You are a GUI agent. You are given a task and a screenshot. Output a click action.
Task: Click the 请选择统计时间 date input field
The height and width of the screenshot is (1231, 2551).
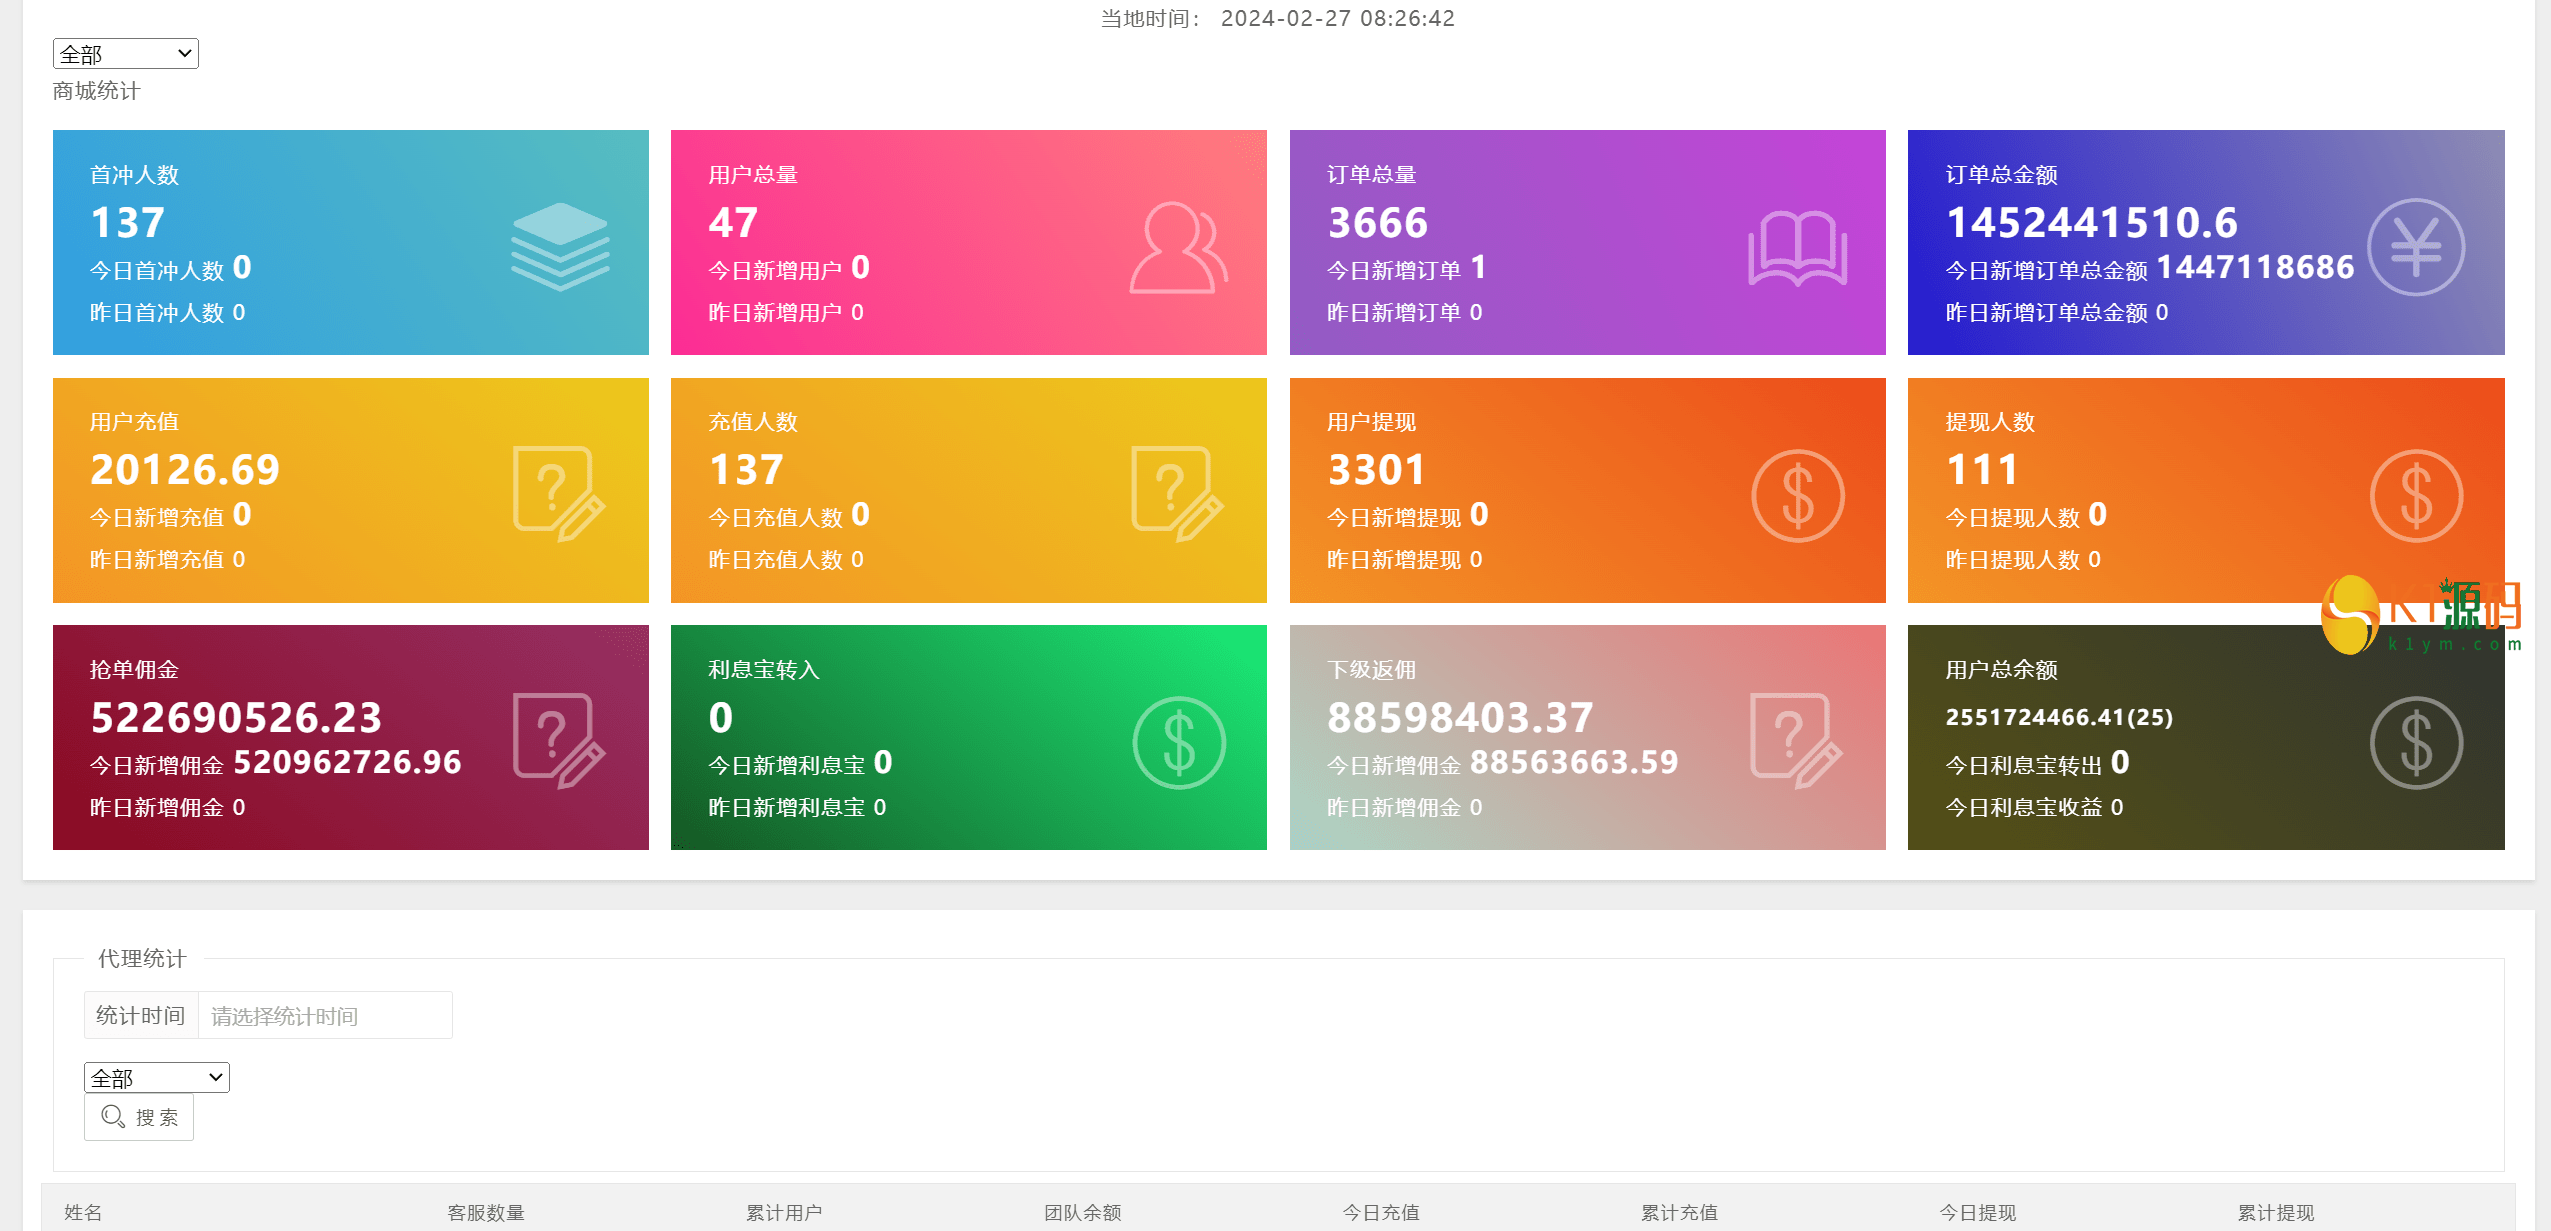[324, 1016]
